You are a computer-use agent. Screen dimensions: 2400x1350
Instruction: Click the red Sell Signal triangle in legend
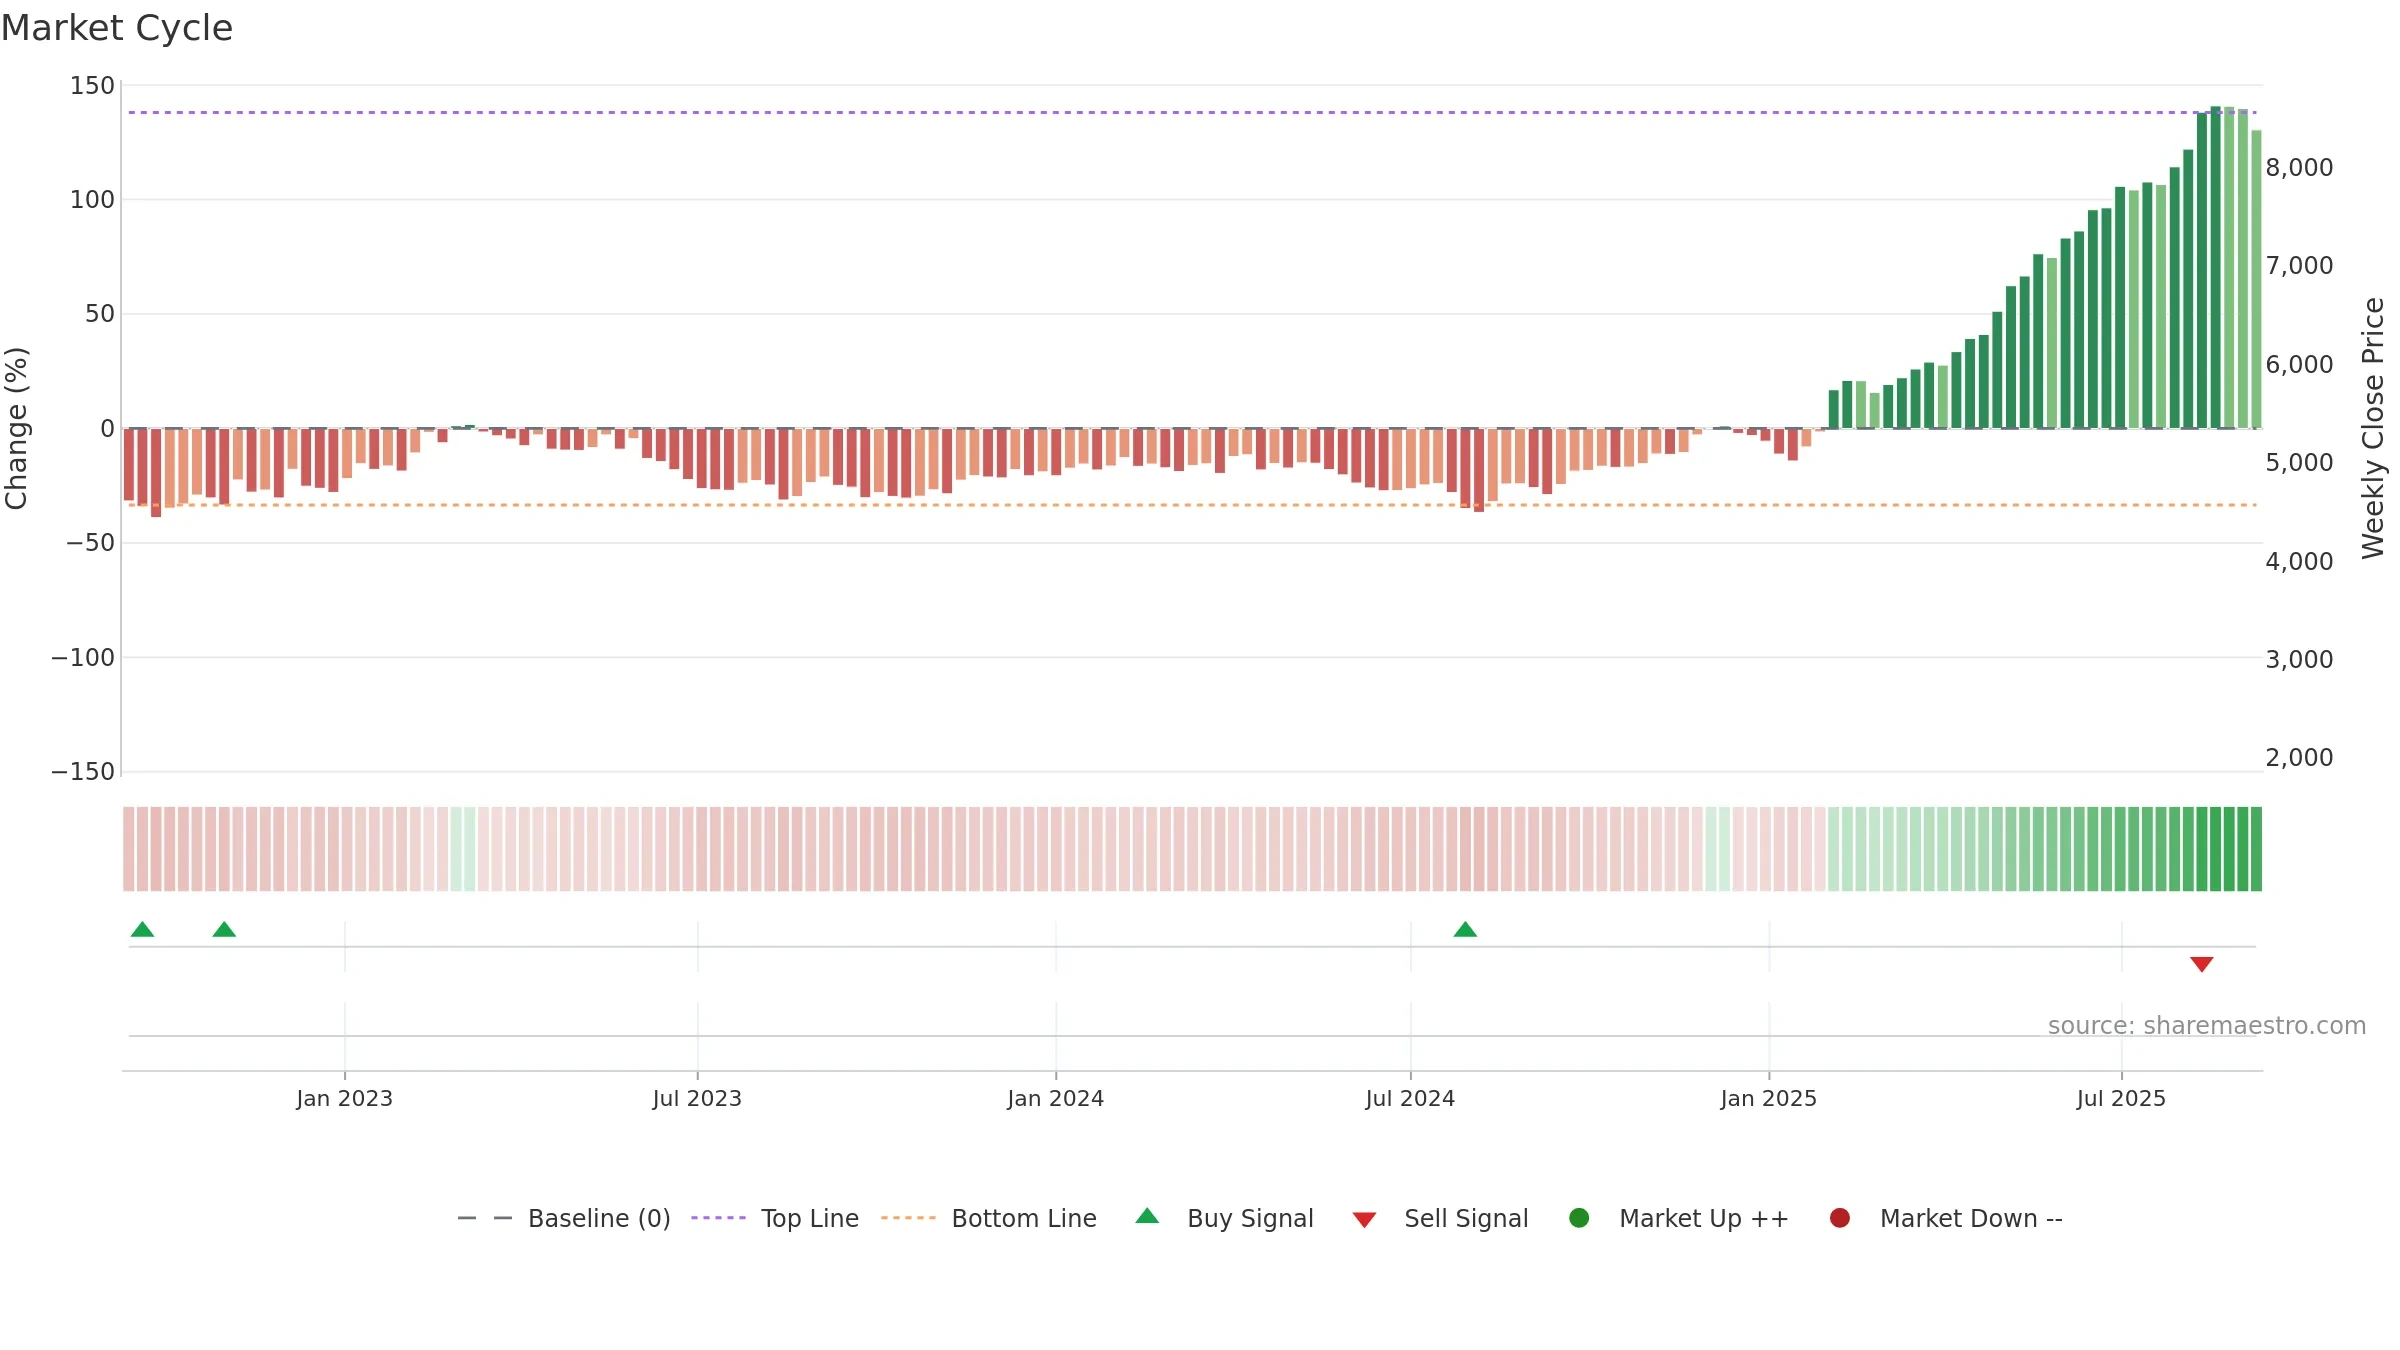pyautogui.click(x=1364, y=1220)
